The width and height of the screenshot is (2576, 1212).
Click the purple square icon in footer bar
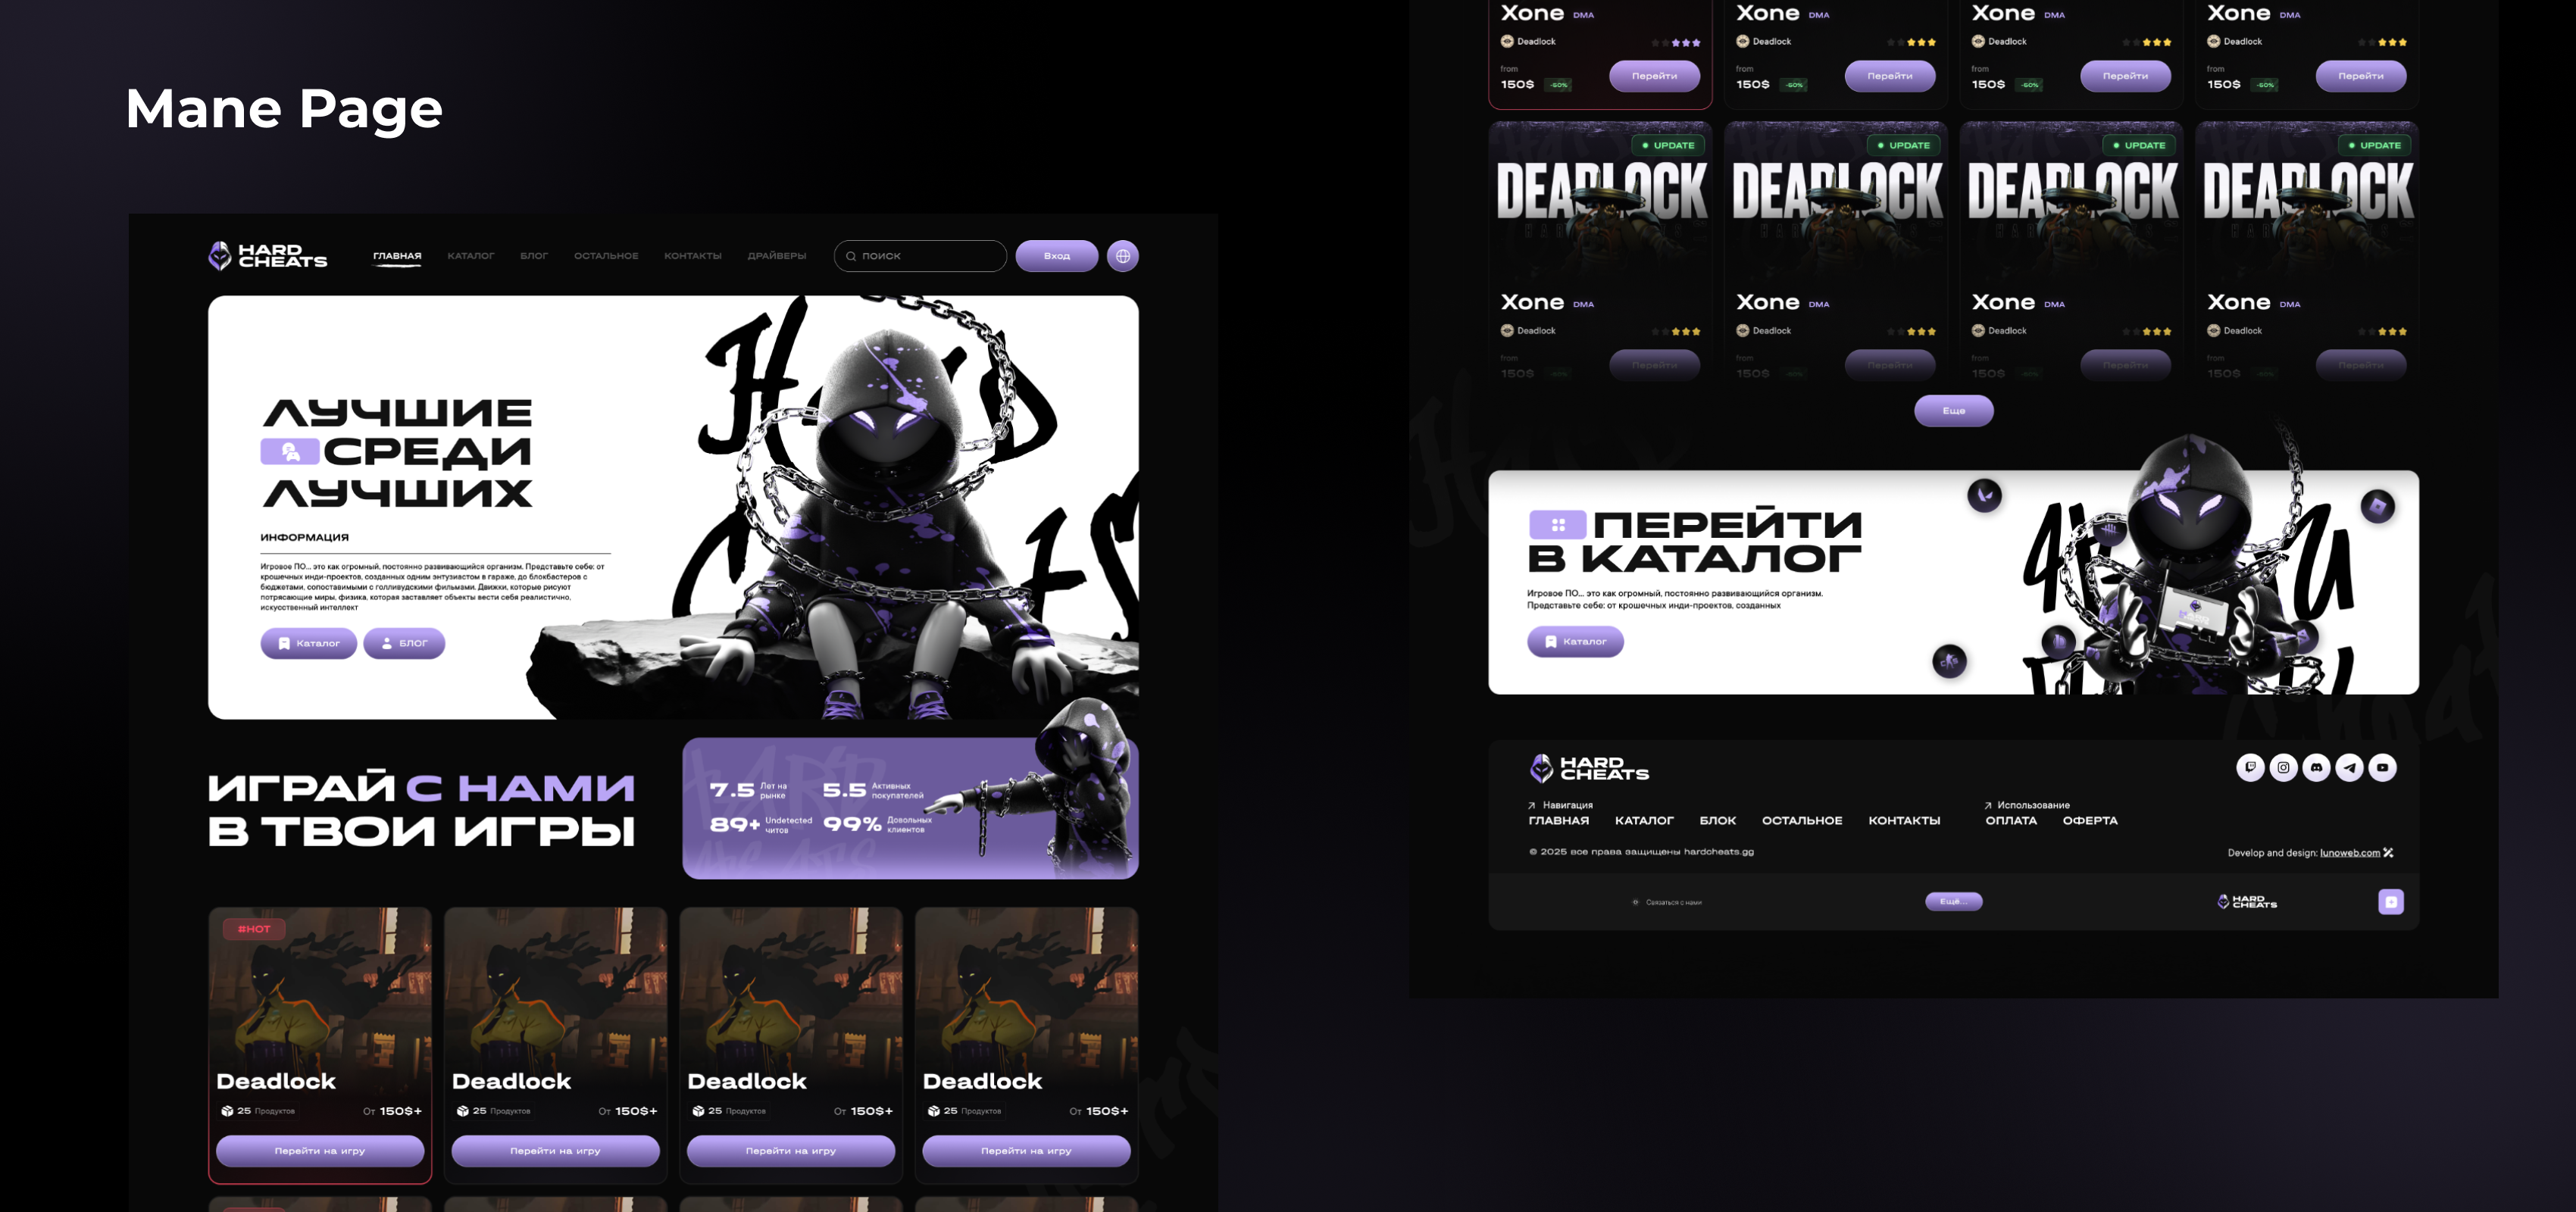(2390, 902)
